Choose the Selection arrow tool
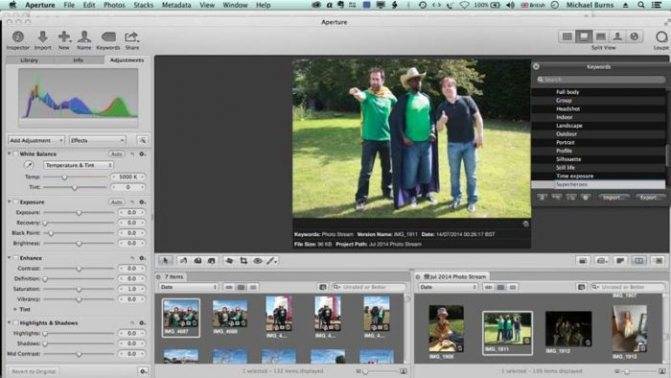The image size is (671, 378). [x=165, y=261]
